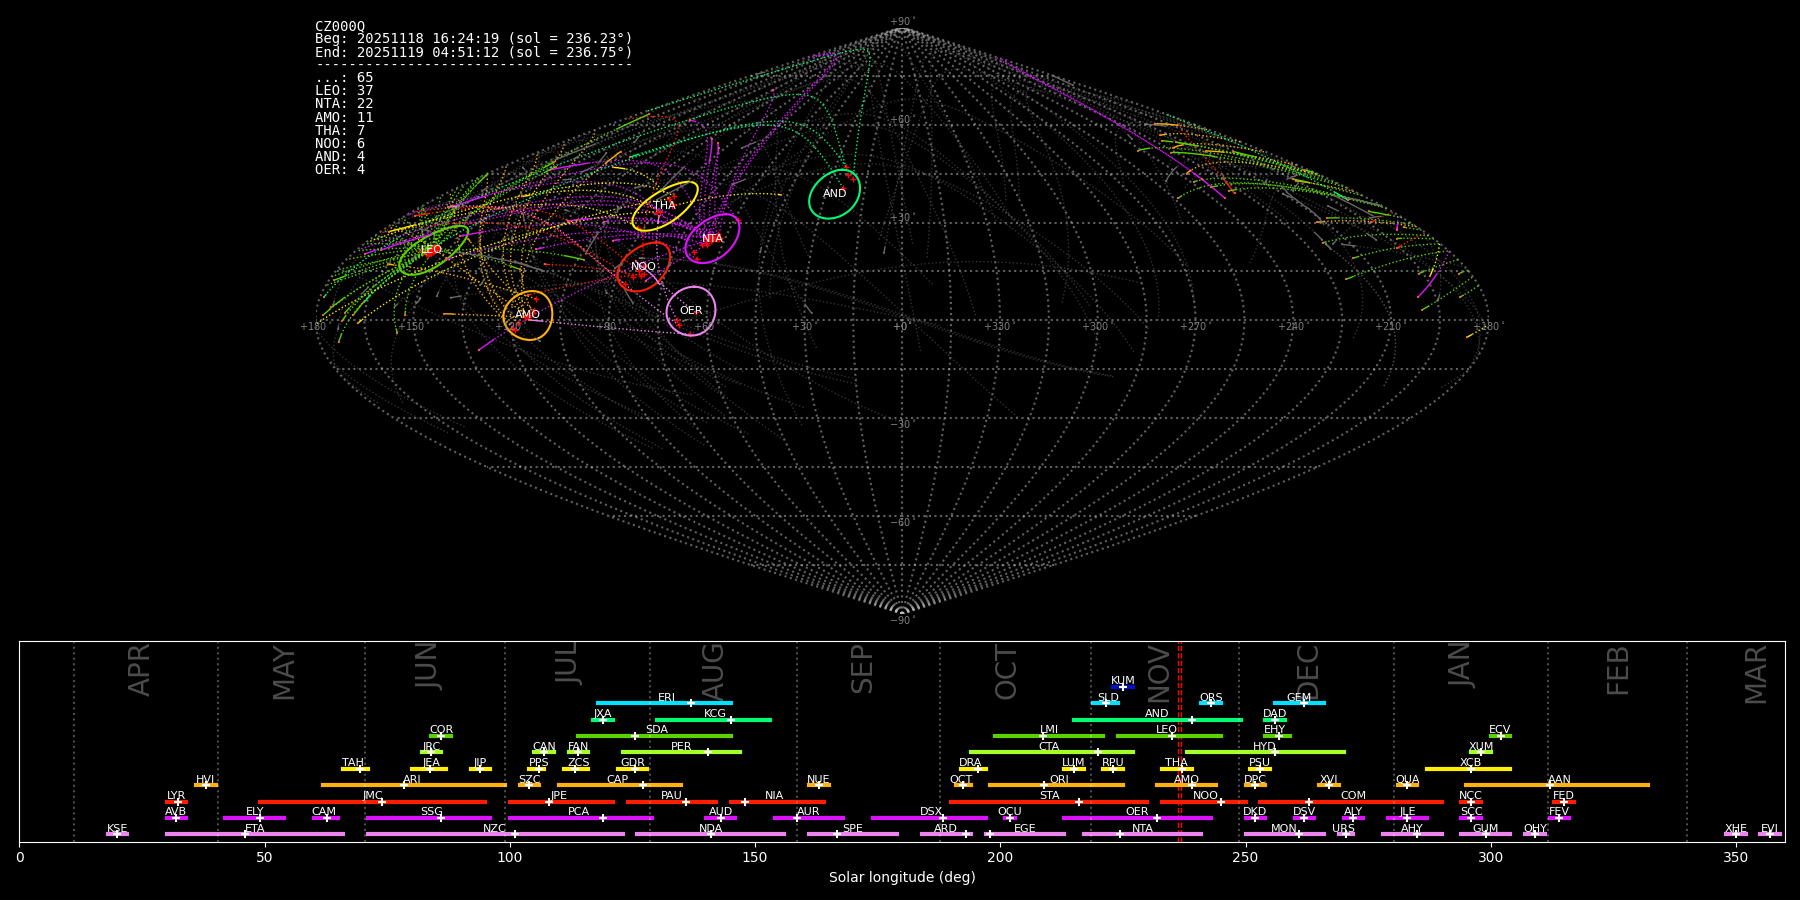
Task: Click the −90° label below sky map
Action: 901,621
